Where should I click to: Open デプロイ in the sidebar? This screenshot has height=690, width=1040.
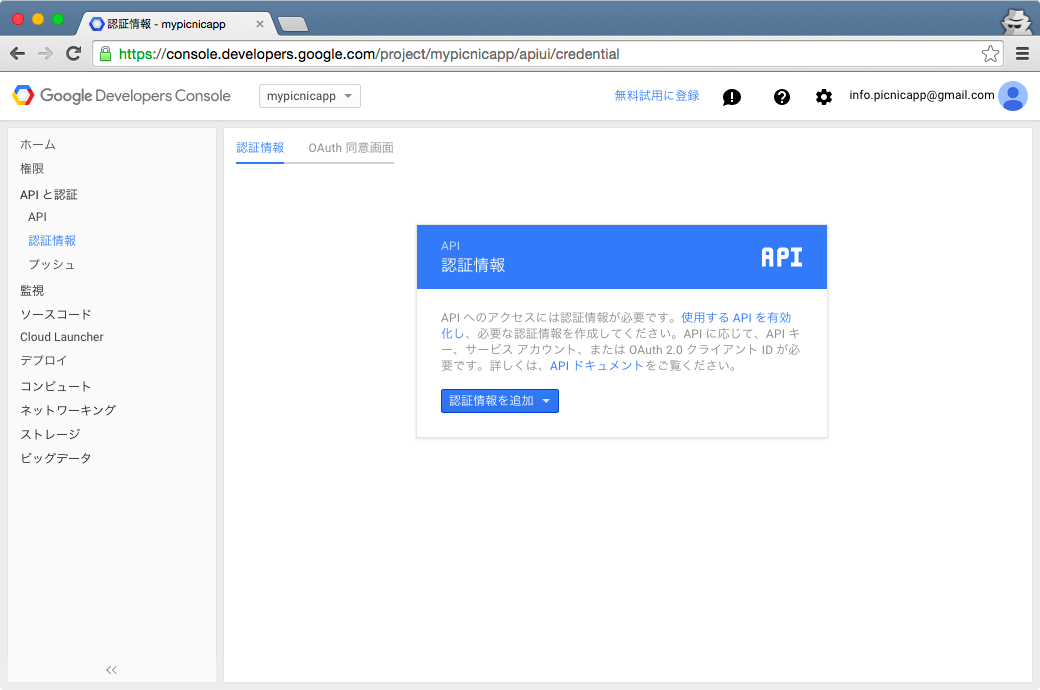point(44,361)
